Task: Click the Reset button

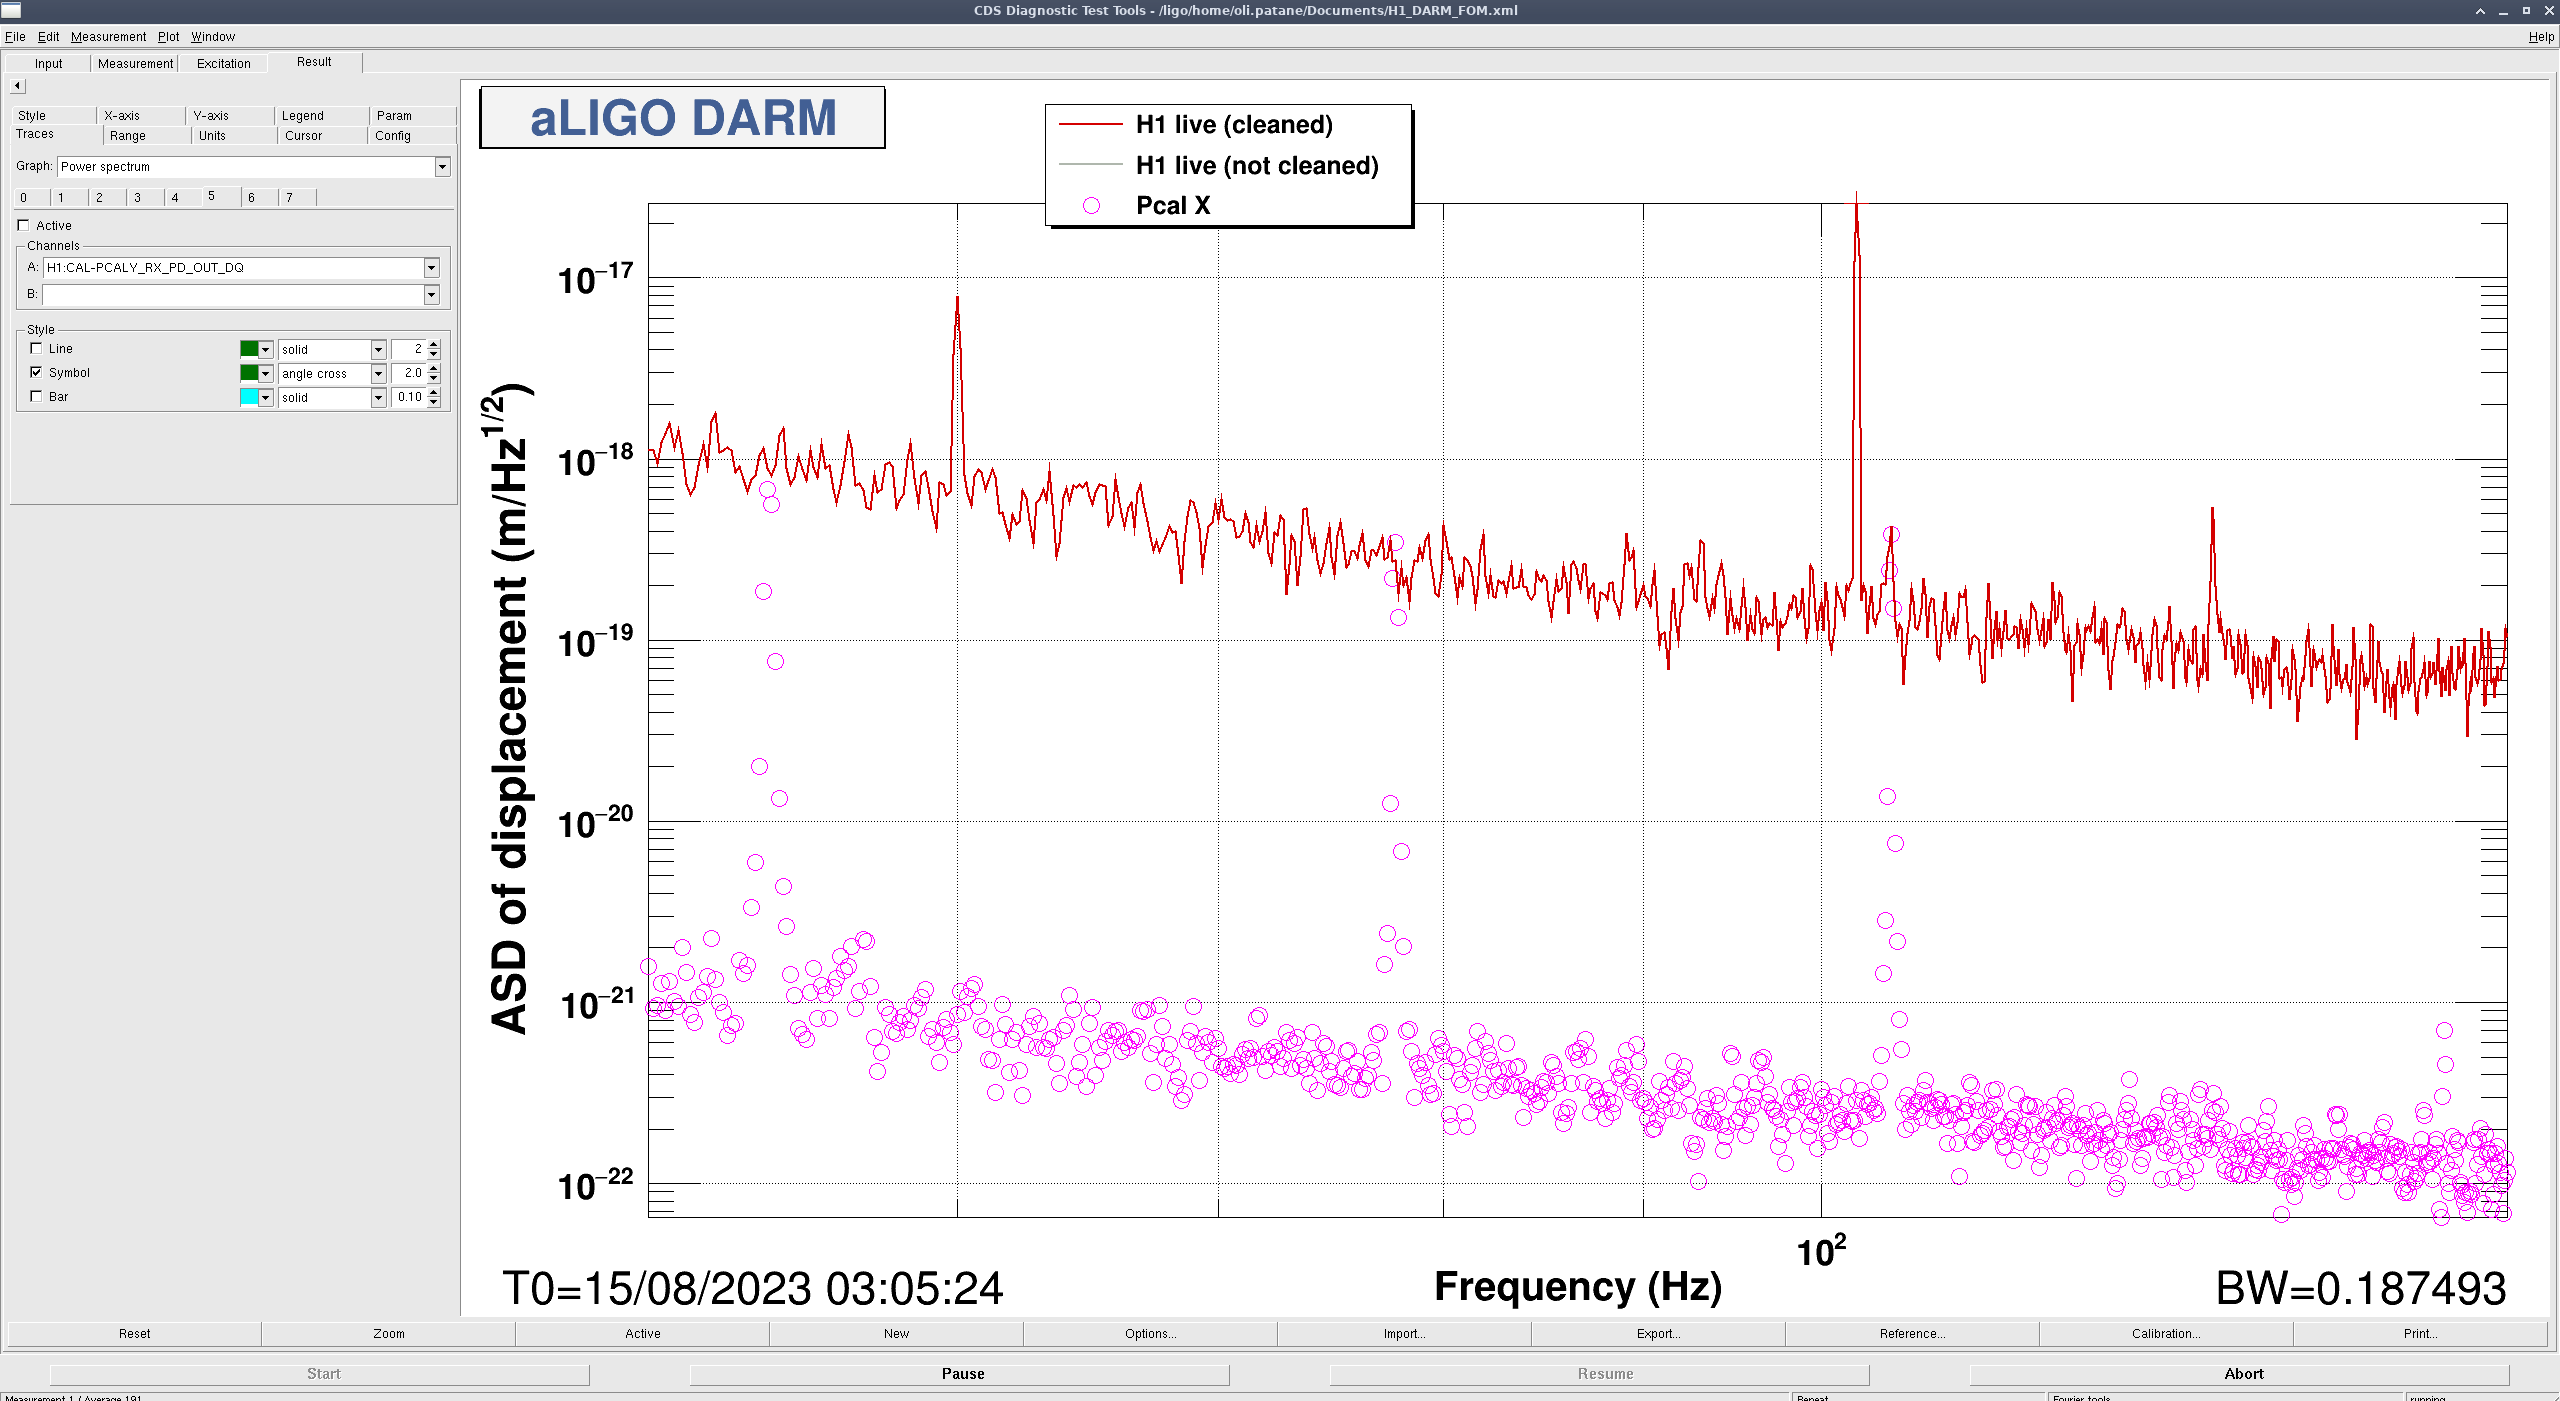Action: pyautogui.click(x=135, y=1334)
